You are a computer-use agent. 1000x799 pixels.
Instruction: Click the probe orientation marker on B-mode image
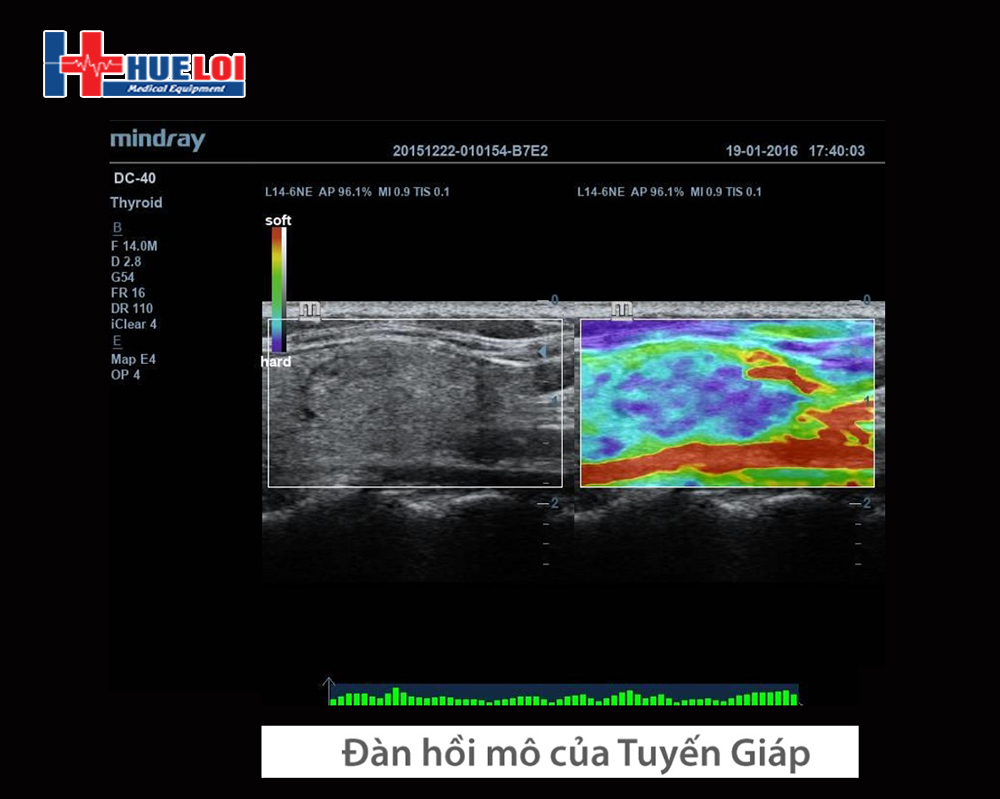[x=310, y=310]
